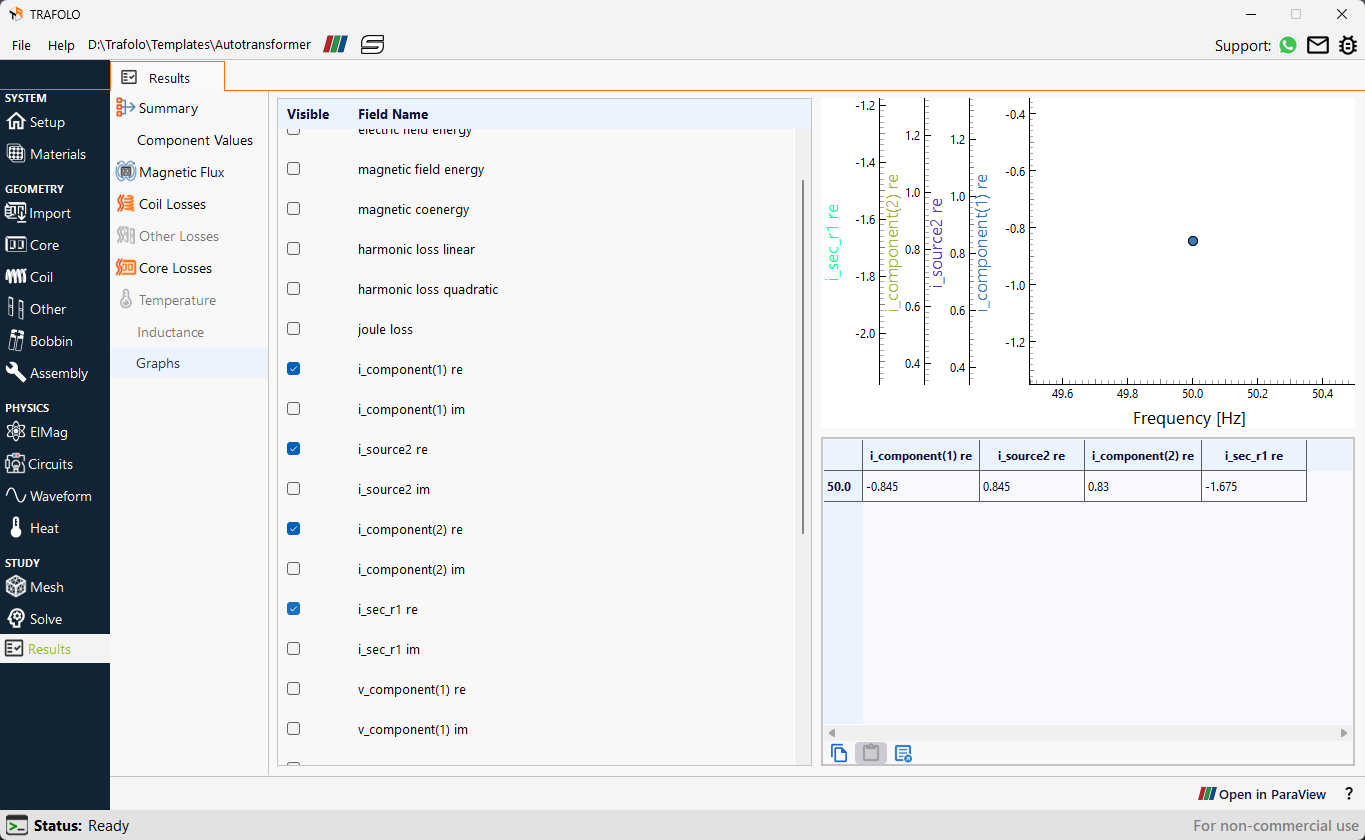The width and height of the screenshot is (1365, 840).
Task: Go to the Solve study step
Action: (x=34, y=619)
